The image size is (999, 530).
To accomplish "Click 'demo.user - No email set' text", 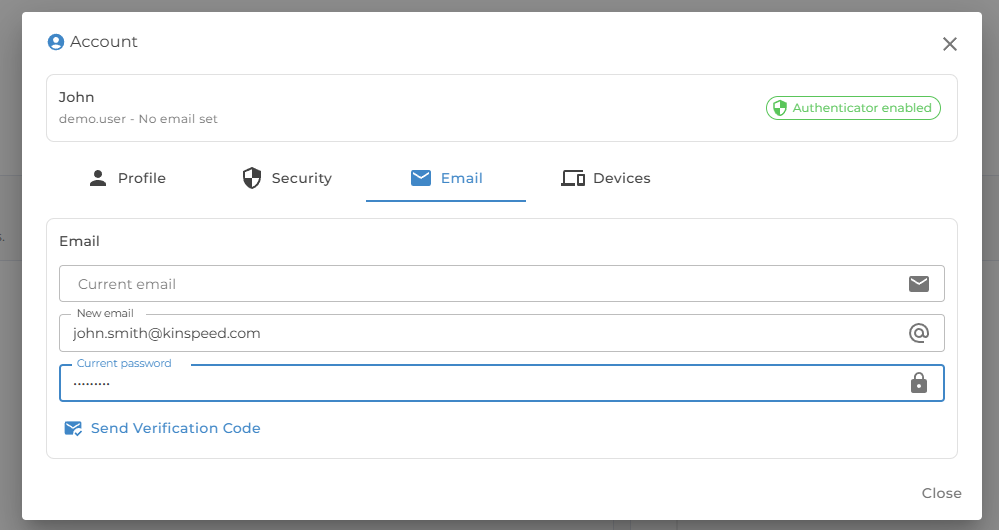I will click(x=138, y=119).
